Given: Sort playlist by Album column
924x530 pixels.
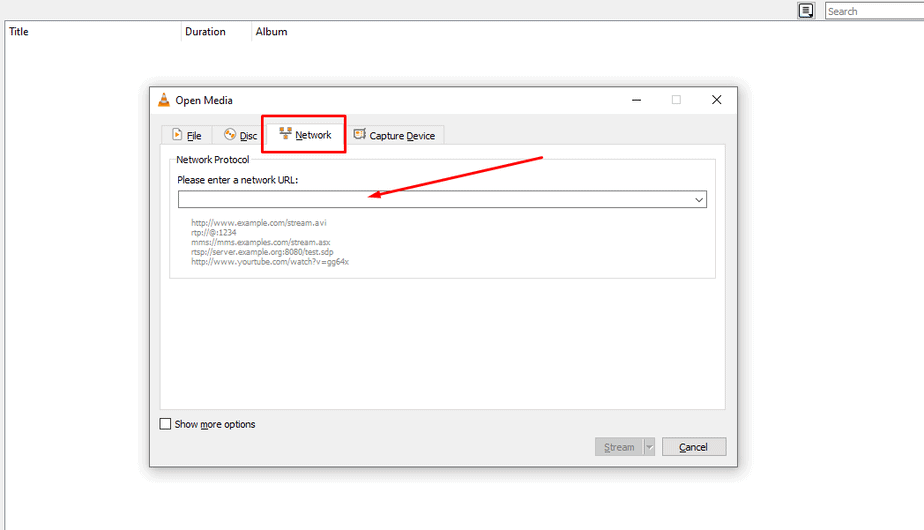Looking at the screenshot, I should tap(272, 32).
